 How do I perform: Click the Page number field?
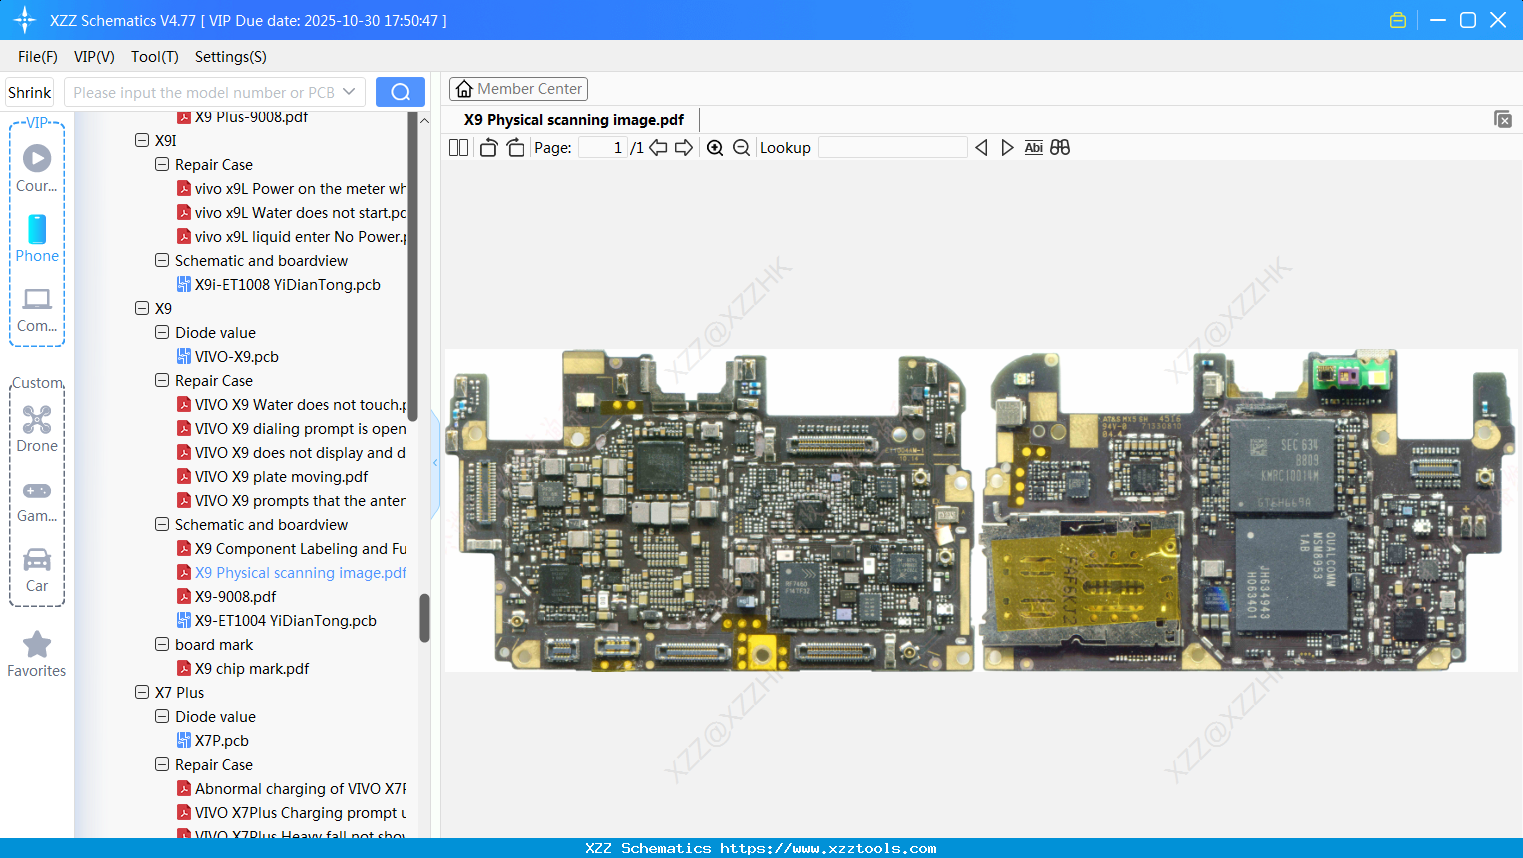click(603, 148)
